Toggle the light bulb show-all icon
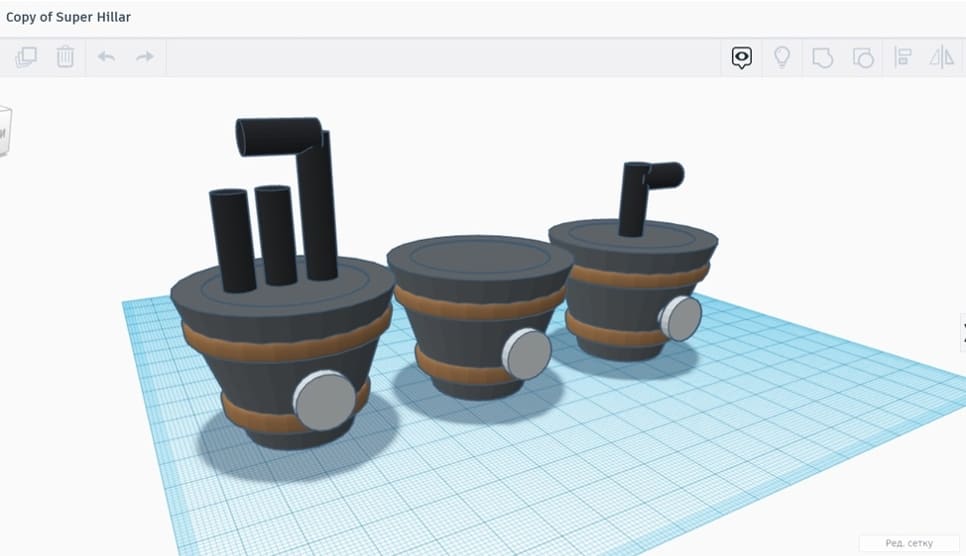The width and height of the screenshot is (966, 556). 782,57
